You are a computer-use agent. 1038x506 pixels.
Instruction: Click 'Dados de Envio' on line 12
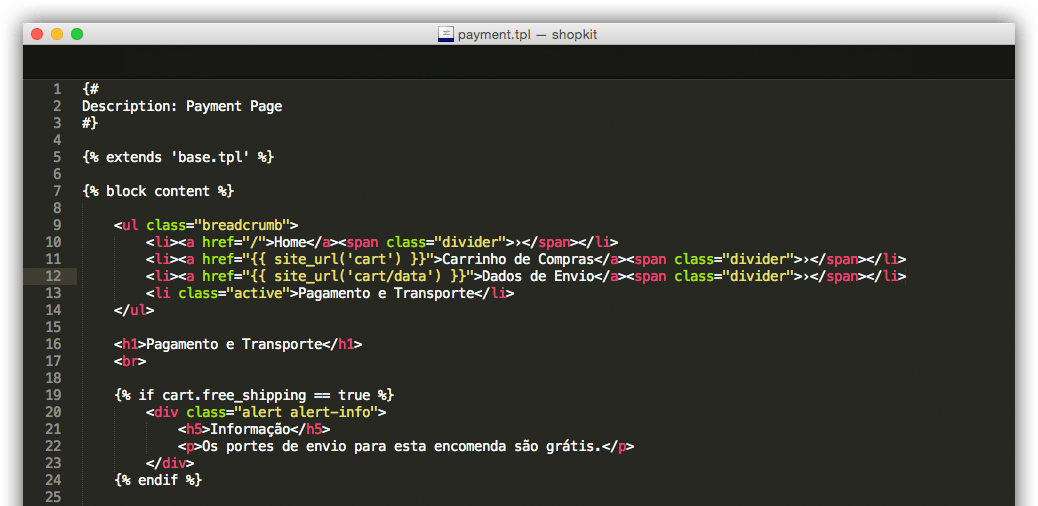538,276
